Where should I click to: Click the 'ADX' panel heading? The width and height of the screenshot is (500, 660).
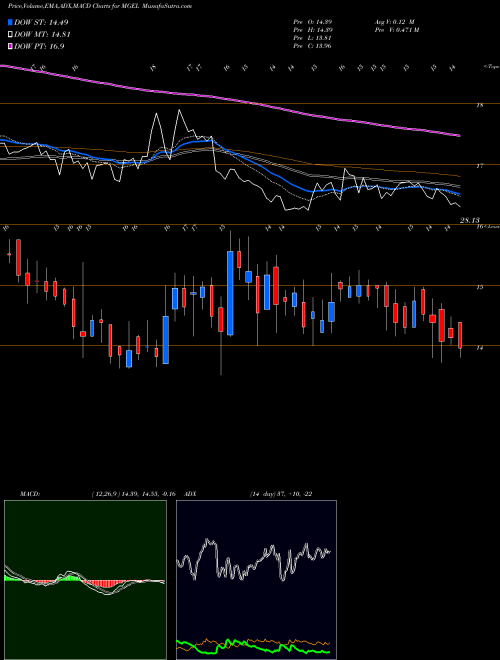coord(191,494)
